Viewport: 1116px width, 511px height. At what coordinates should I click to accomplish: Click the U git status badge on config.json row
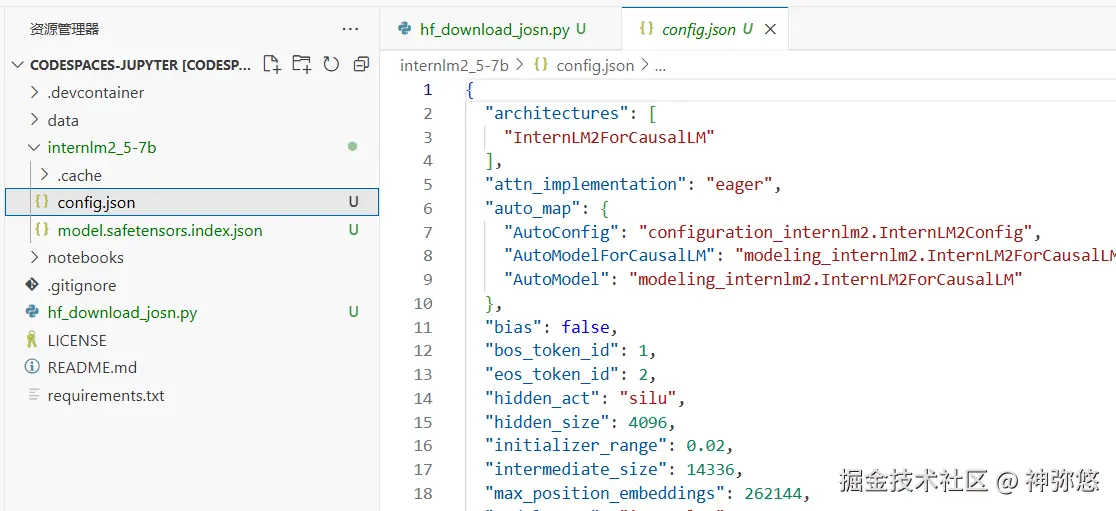click(x=353, y=202)
